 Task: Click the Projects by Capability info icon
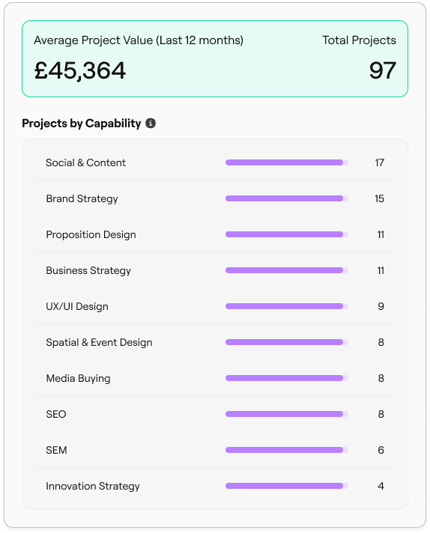point(151,123)
